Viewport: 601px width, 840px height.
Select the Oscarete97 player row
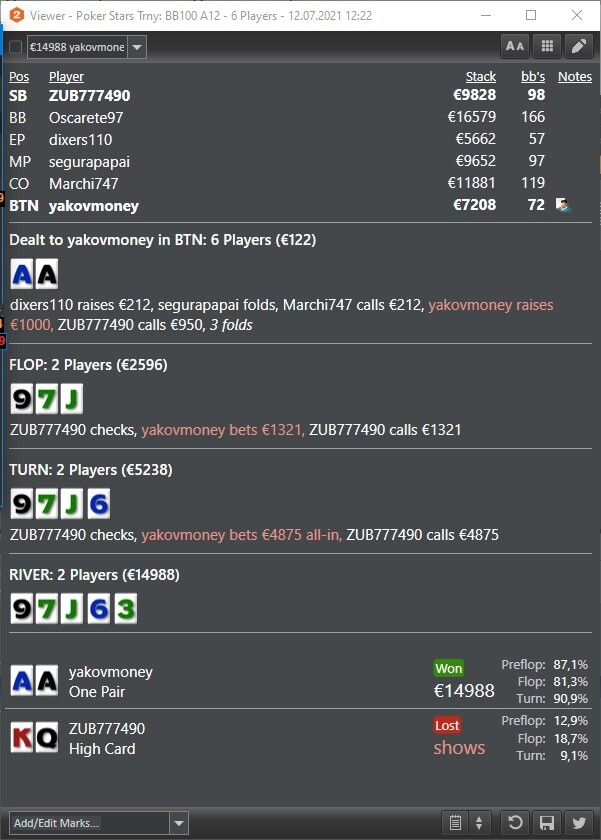[300, 117]
